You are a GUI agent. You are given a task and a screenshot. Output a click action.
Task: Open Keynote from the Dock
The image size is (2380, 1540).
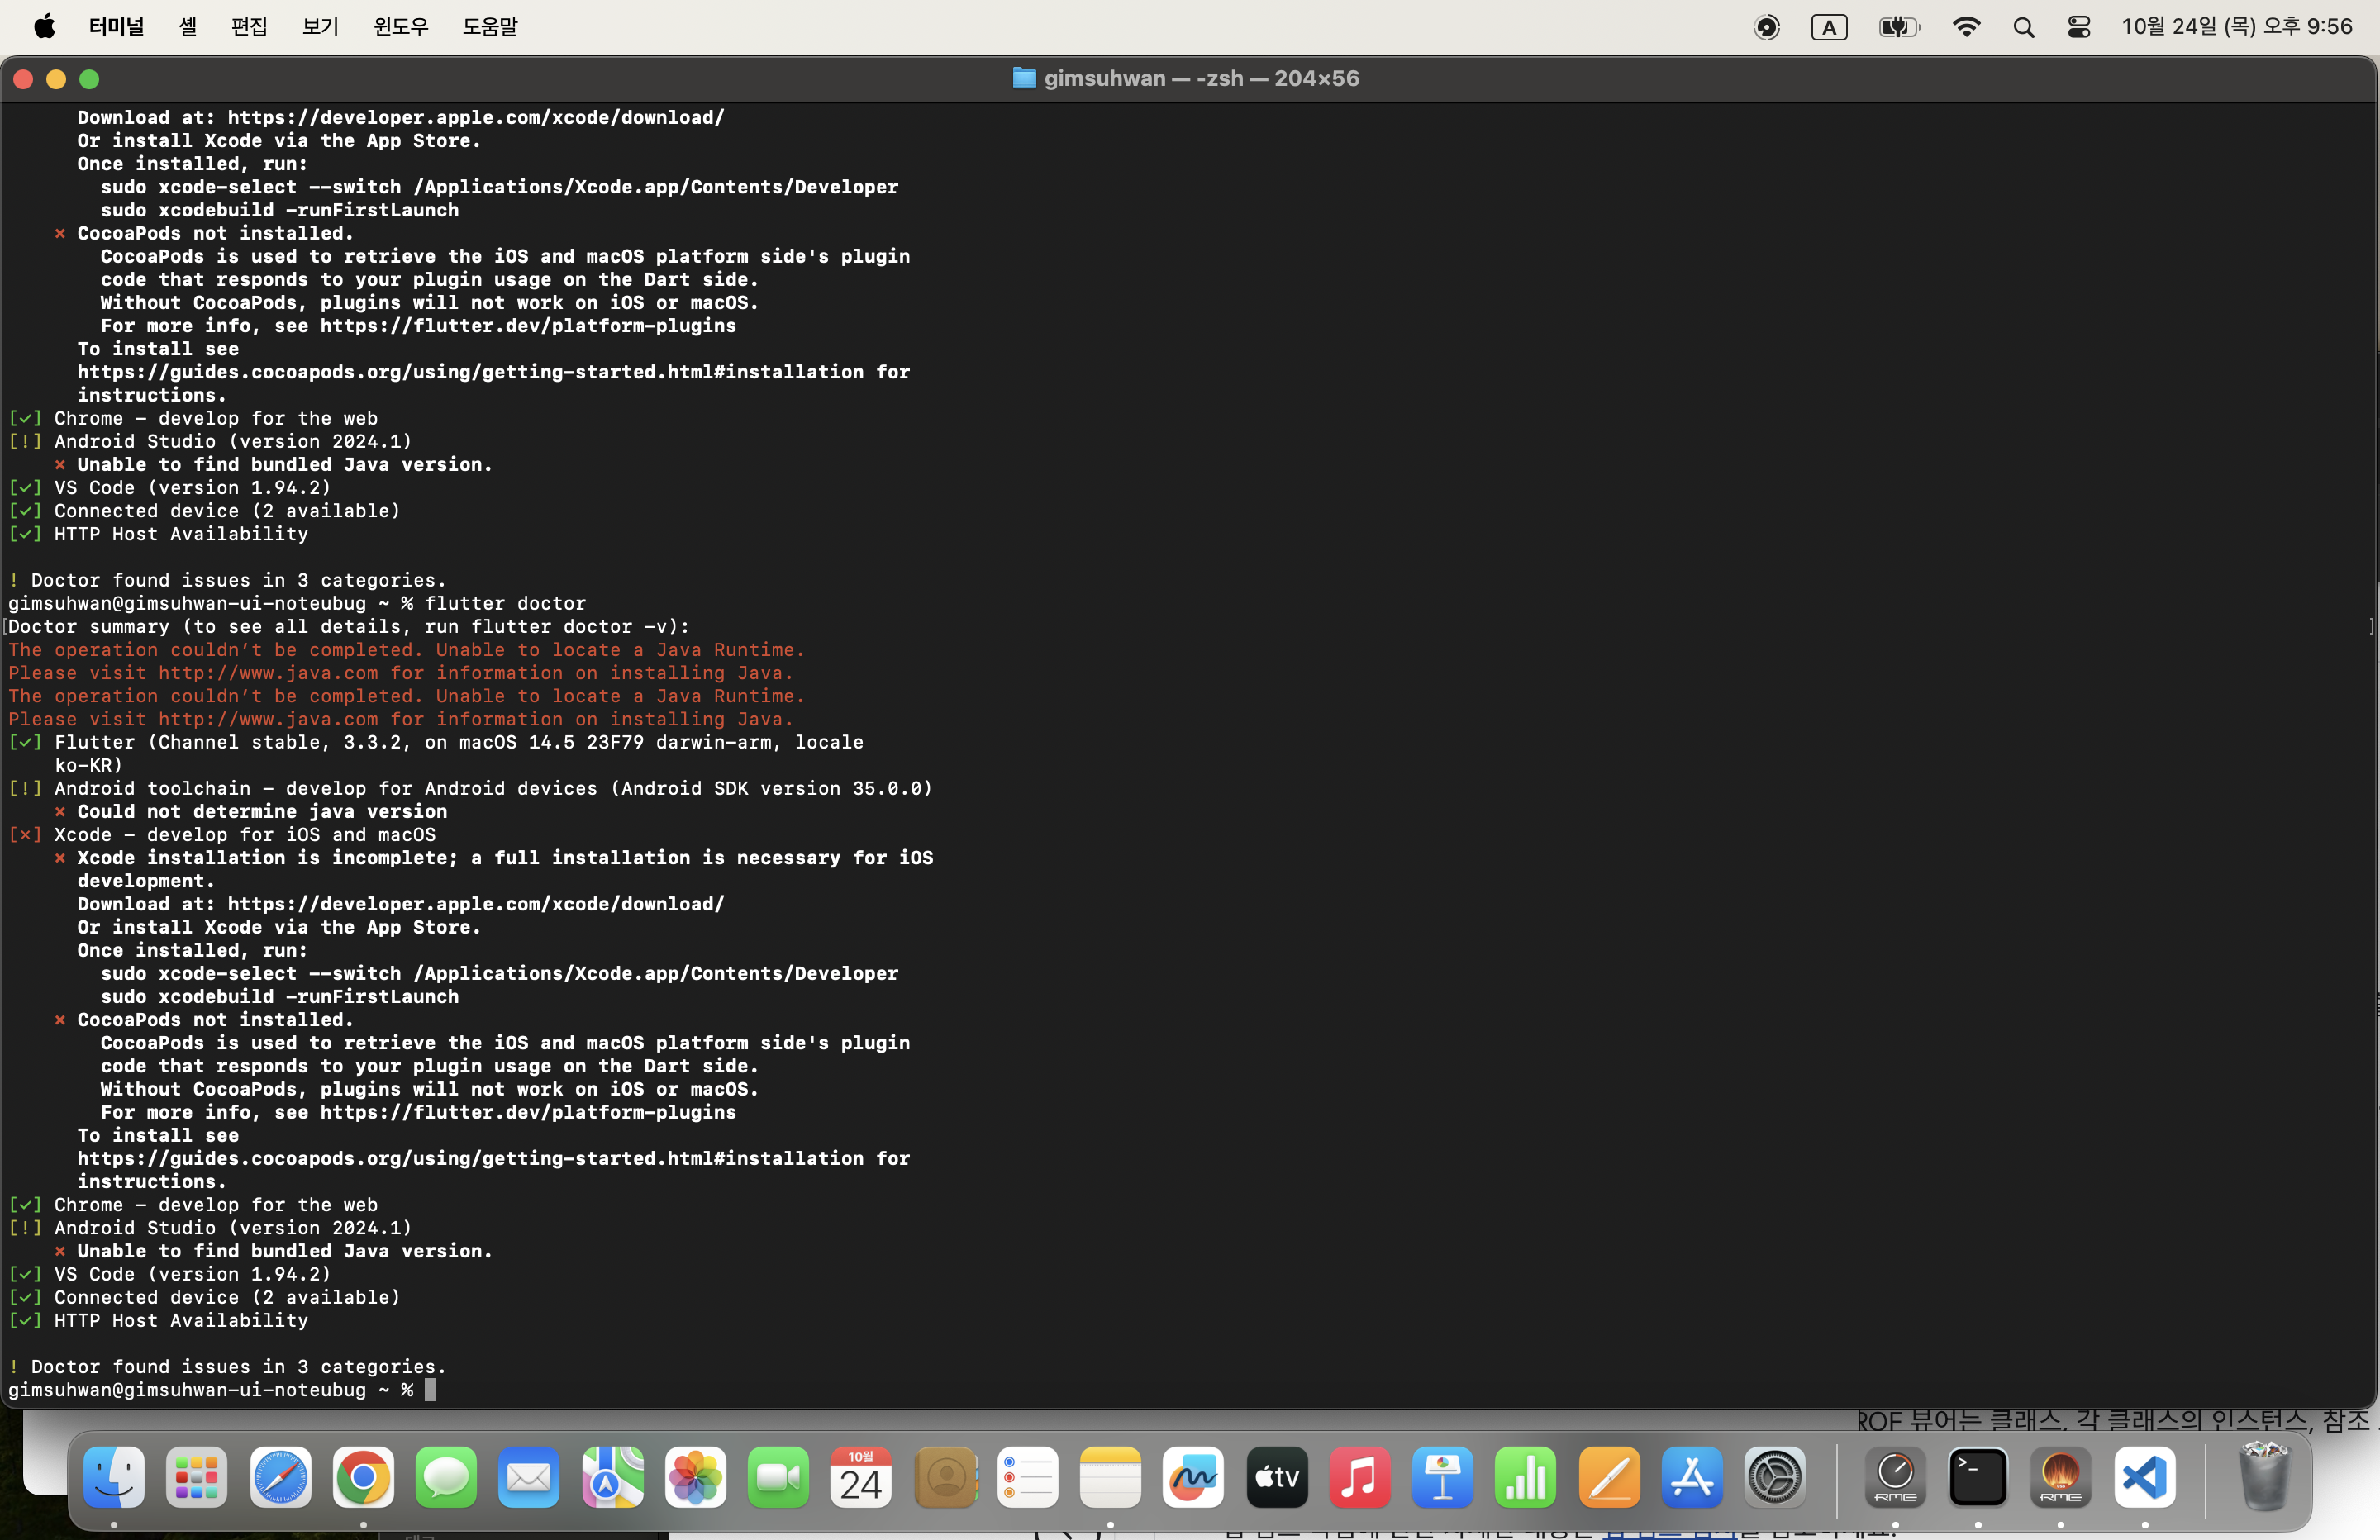click(1443, 1477)
